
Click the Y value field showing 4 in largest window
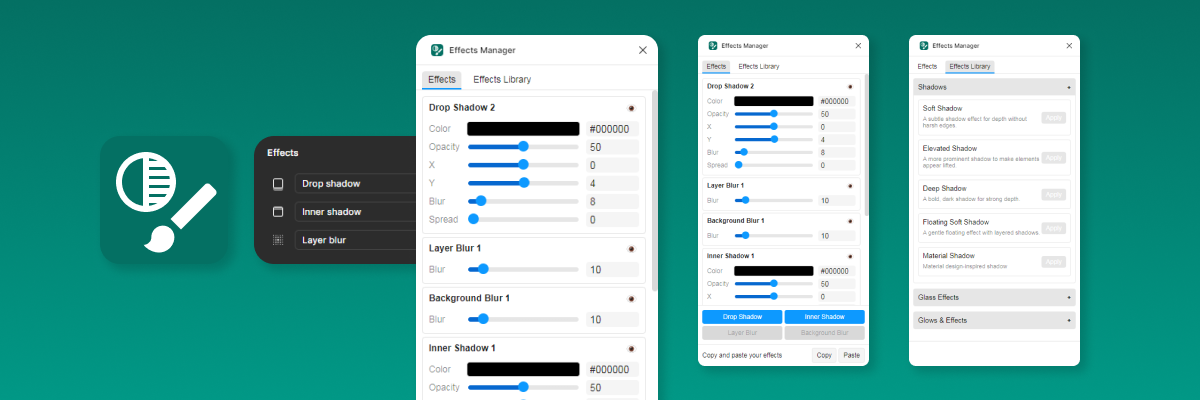pos(612,183)
